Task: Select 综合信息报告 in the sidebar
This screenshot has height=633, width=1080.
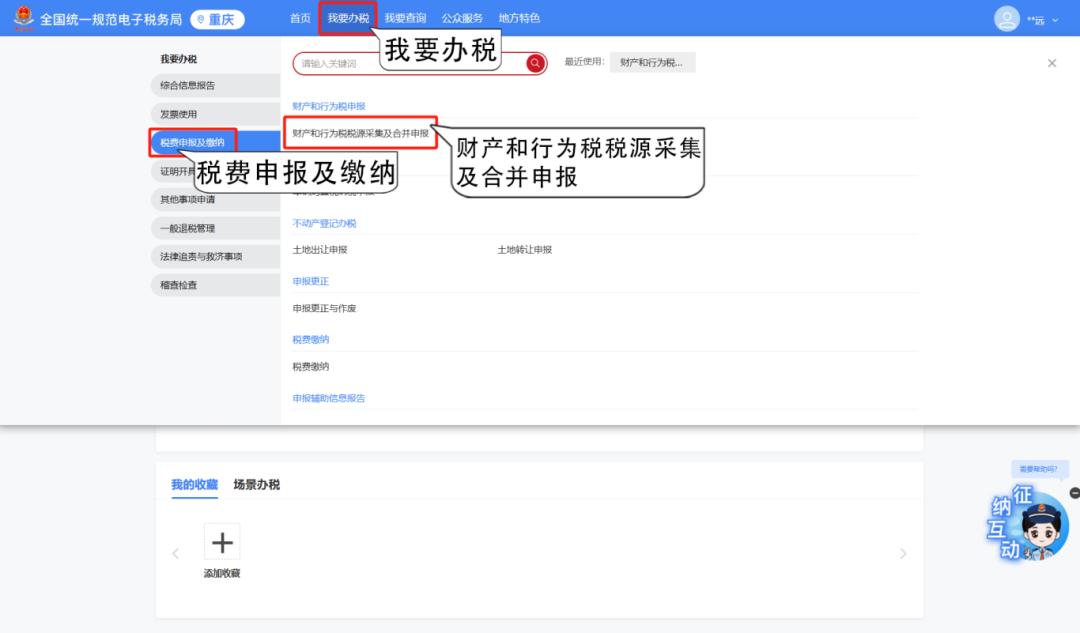Action: pyautogui.click(x=188, y=86)
